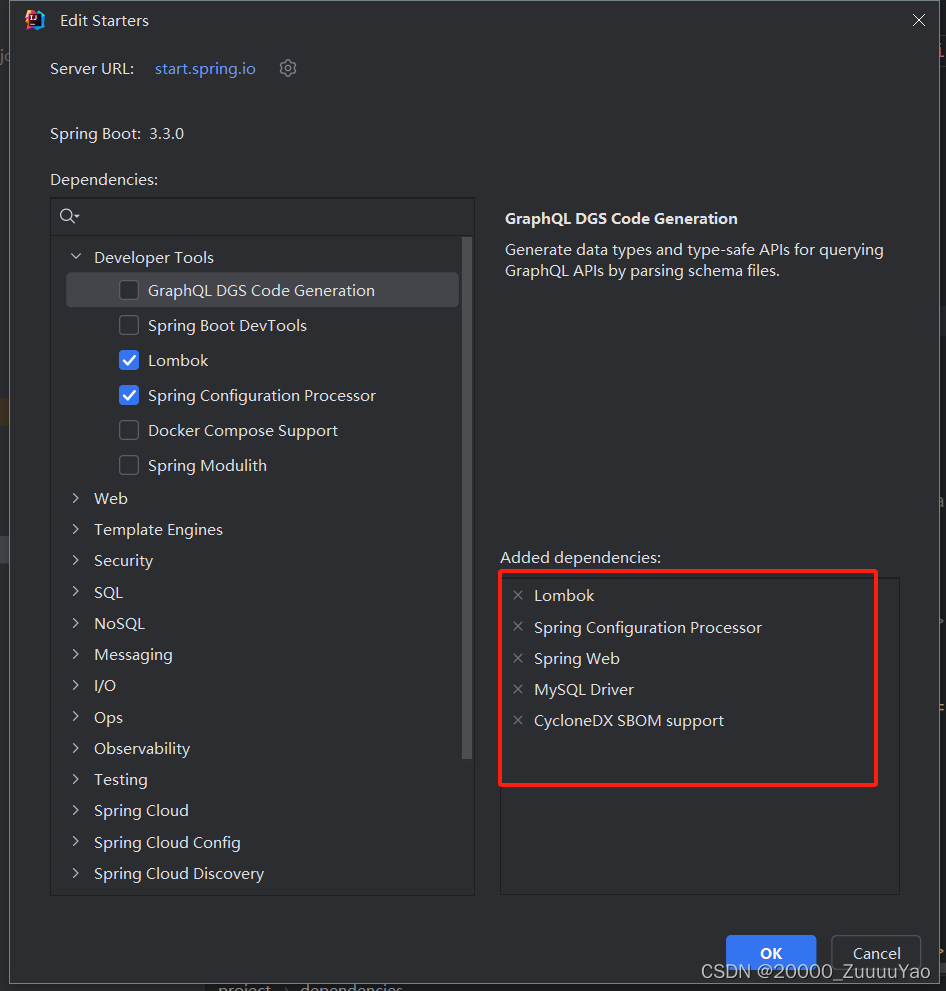The width and height of the screenshot is (946, 991).
Task: Enable Docker Compose Support checkbox
Action: click(129, 430)
